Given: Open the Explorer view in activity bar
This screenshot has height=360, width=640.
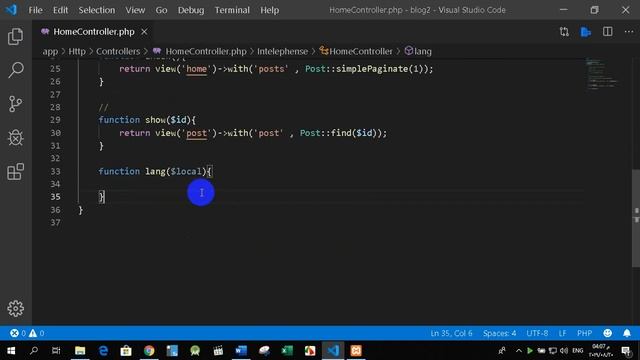Looking at the screenshot, I should [x=16, y=36].
